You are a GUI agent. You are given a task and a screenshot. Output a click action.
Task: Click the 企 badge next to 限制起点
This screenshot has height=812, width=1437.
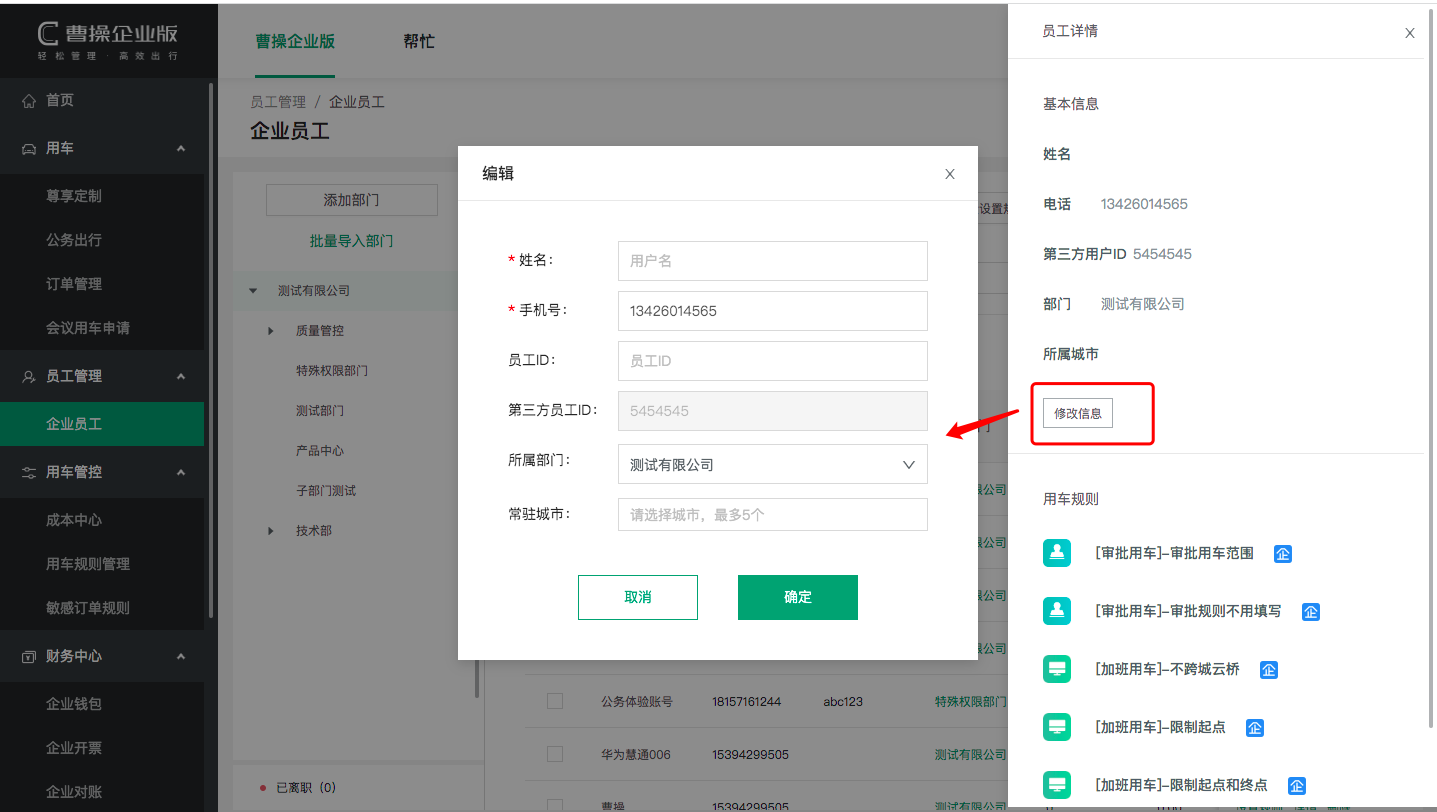coord(1254,728)
